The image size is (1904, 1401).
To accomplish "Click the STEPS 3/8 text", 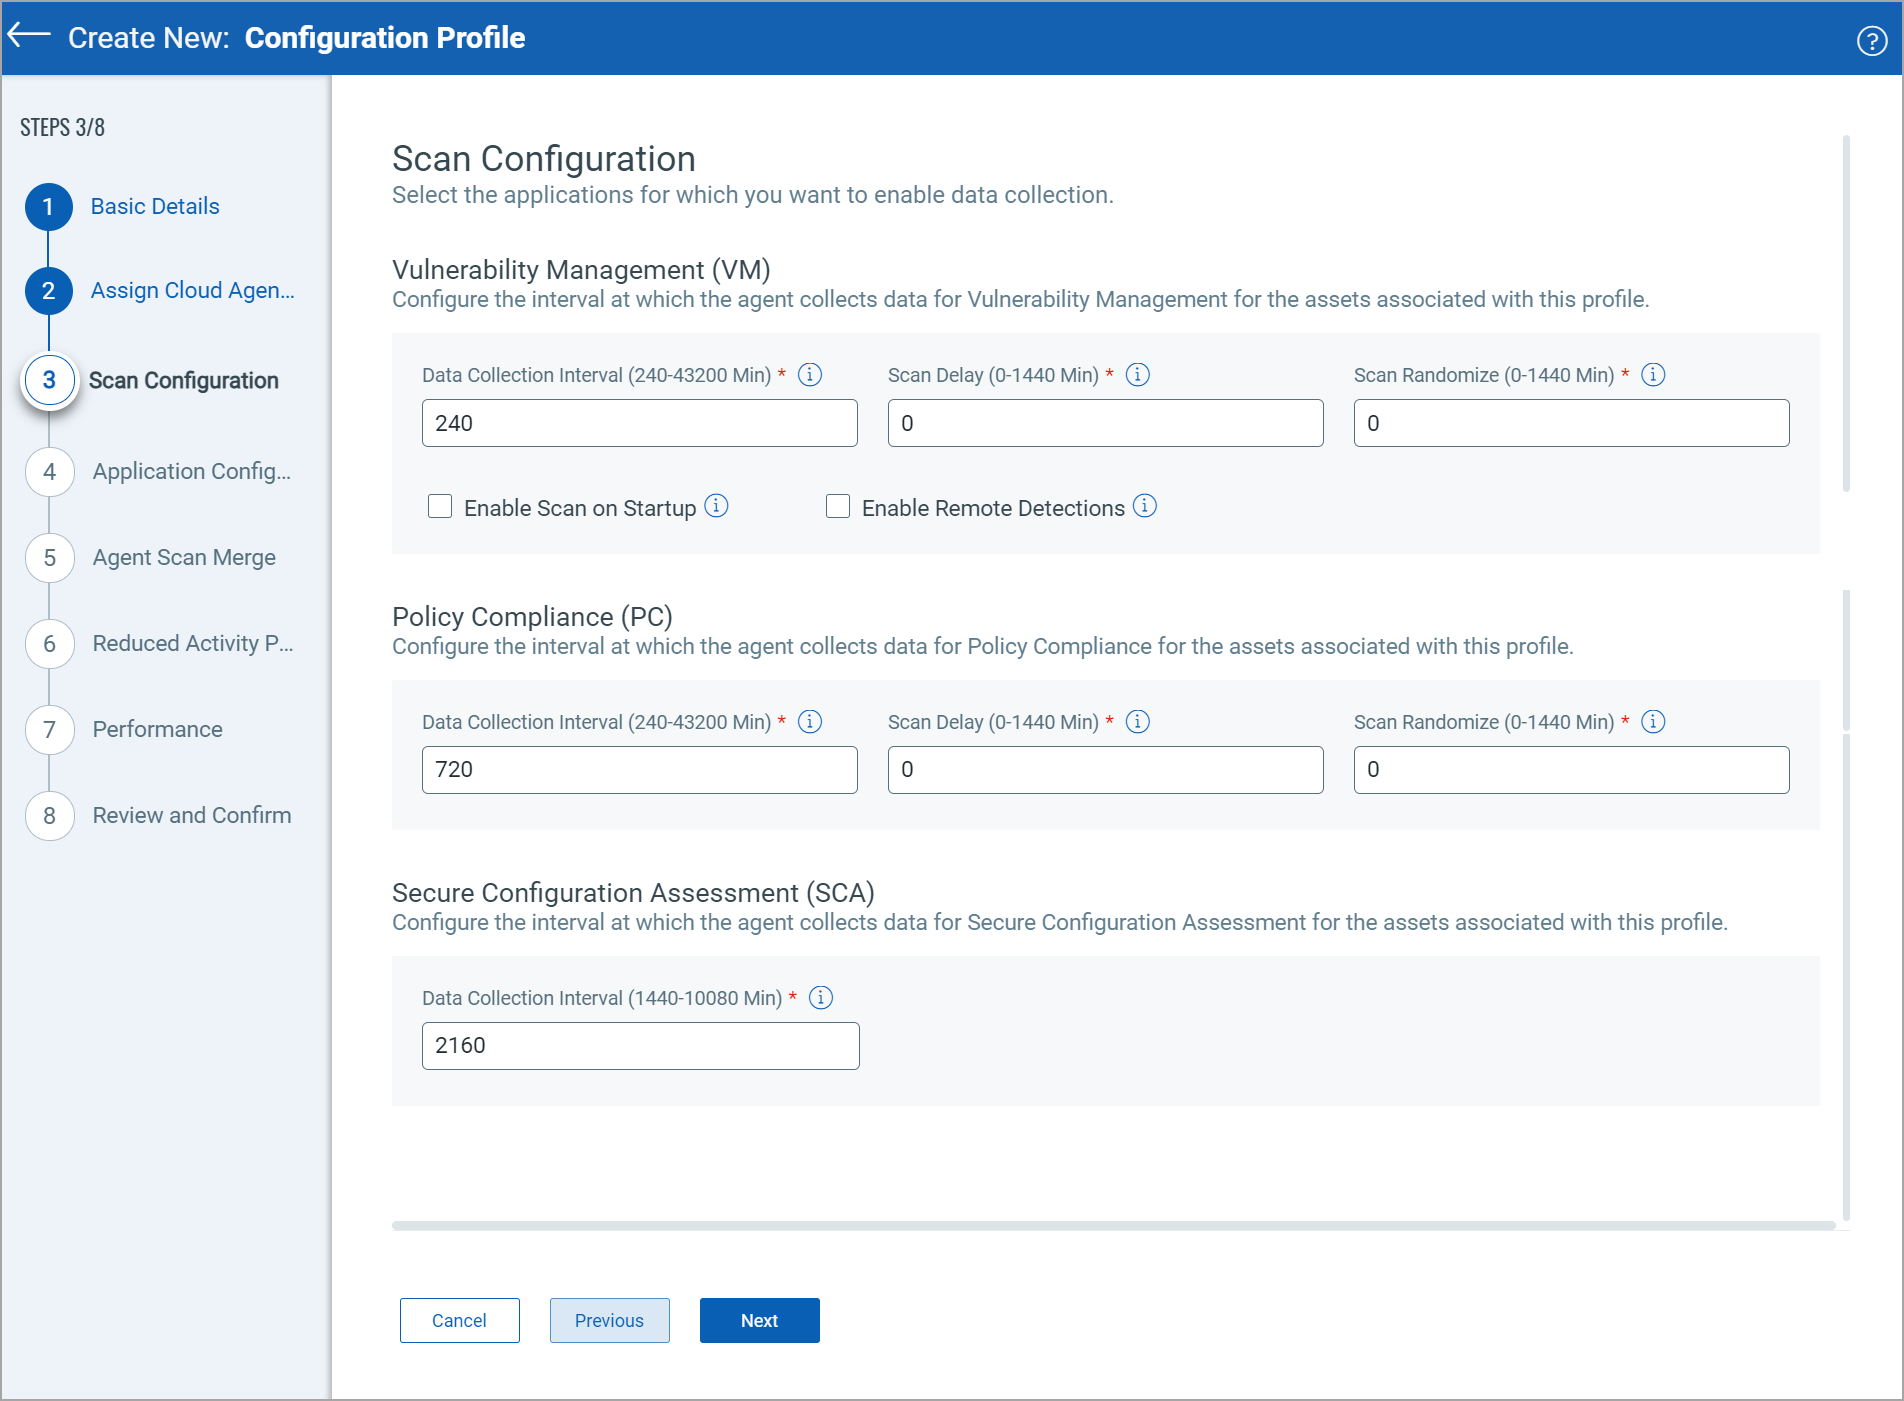I will (x=62, y=127).
